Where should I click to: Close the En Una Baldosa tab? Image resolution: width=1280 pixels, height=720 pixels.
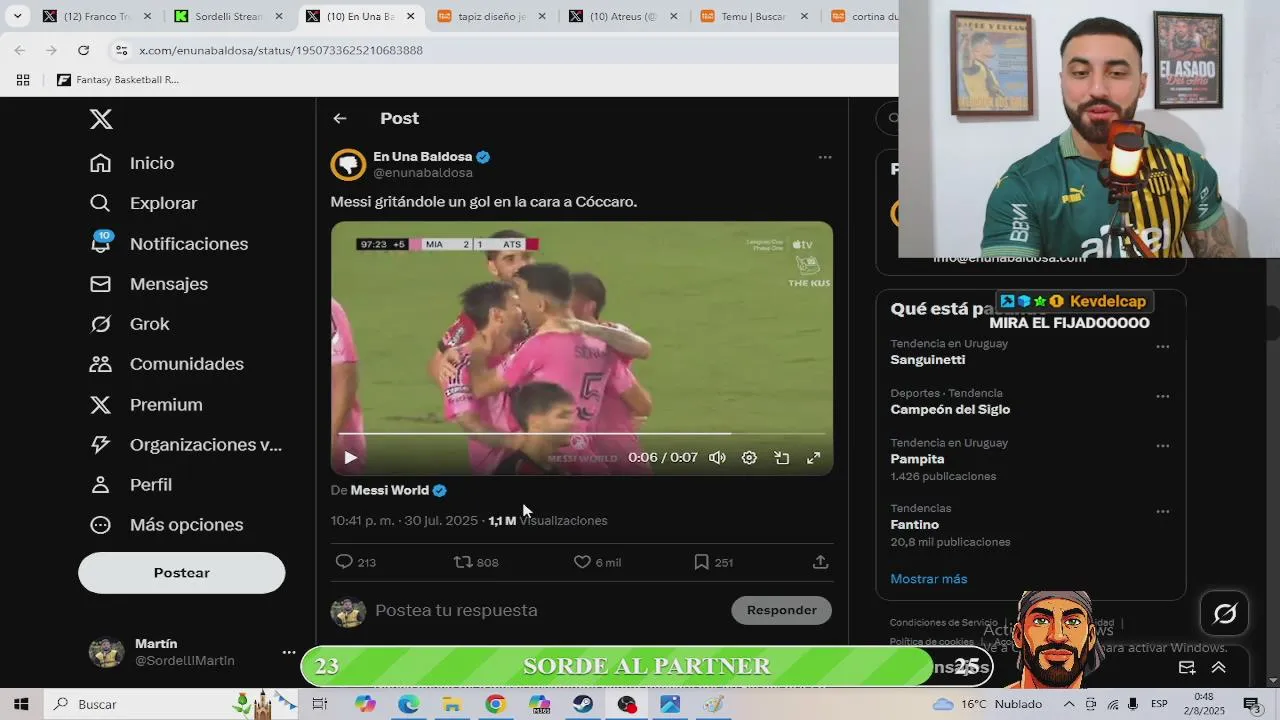[410, 16]
